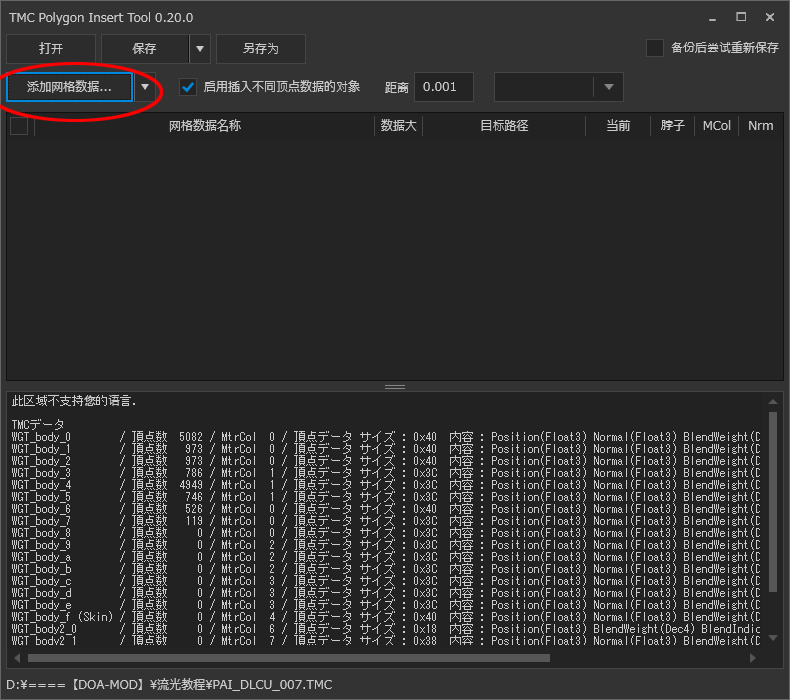Click the 脖子 column header

[673, 125]
